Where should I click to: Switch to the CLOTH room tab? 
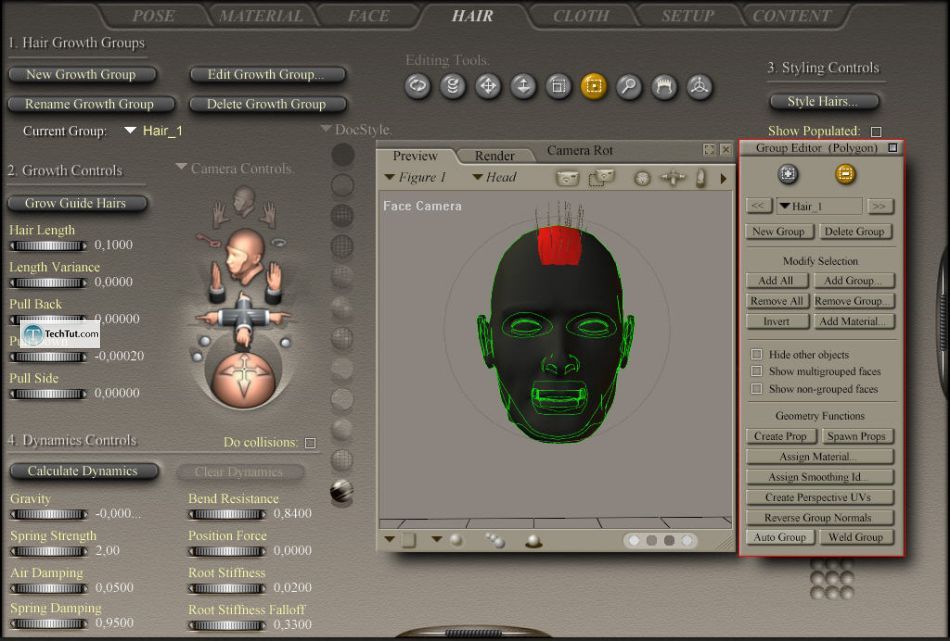[x=581, y=16]
